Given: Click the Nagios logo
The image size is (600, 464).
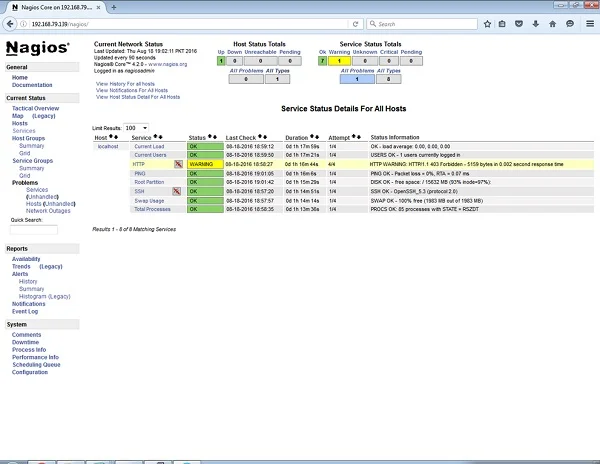Looking at the screenshot, I should point(38,48).
